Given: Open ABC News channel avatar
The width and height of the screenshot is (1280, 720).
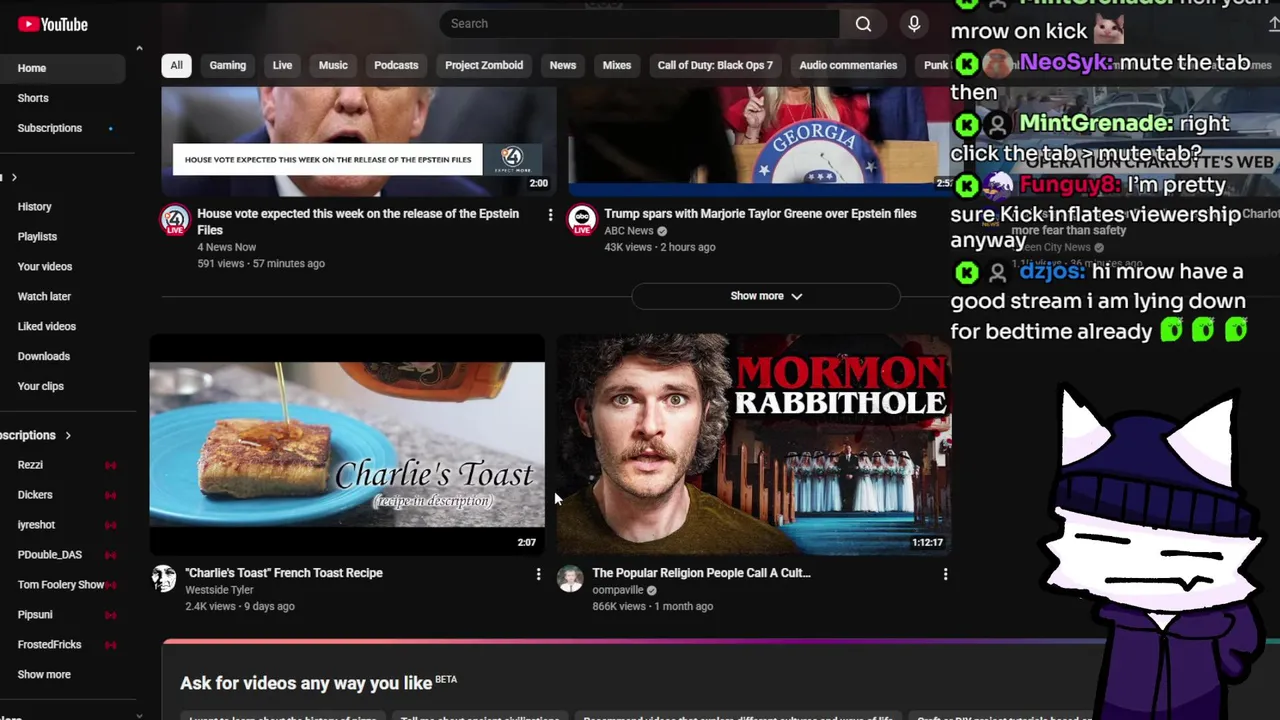Looking at the screenshot, I should click(582, 220).
